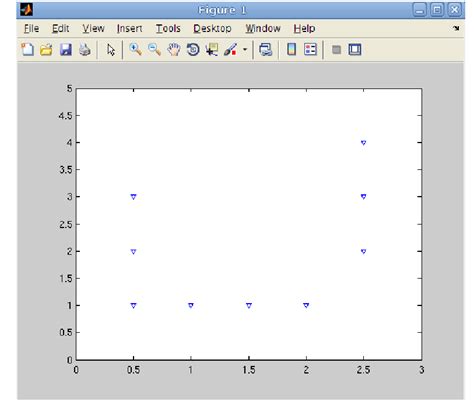Open the Tools menu
Screen dimensions: 474x402
tap(168, 28)
